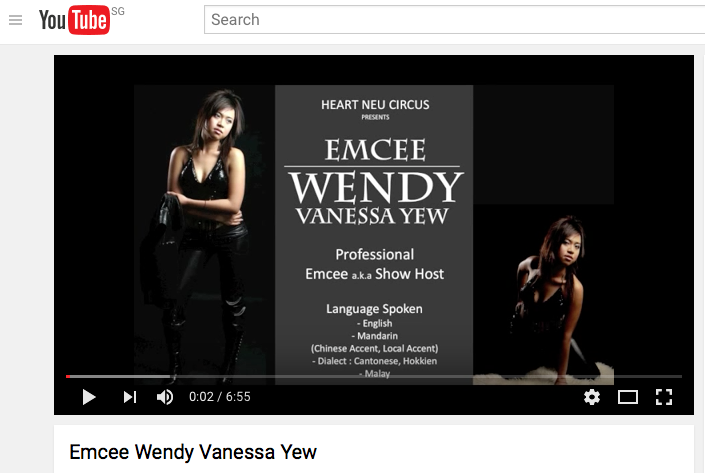The width and height of the screenshot is (705, 473).
Task: Click the HEART NEU CIRCUS text in the video
Action: tap(375, 105)
